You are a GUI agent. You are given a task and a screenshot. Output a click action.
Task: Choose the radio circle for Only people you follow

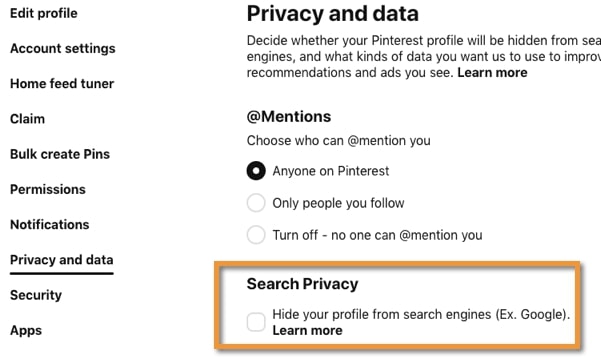(256, 203)
